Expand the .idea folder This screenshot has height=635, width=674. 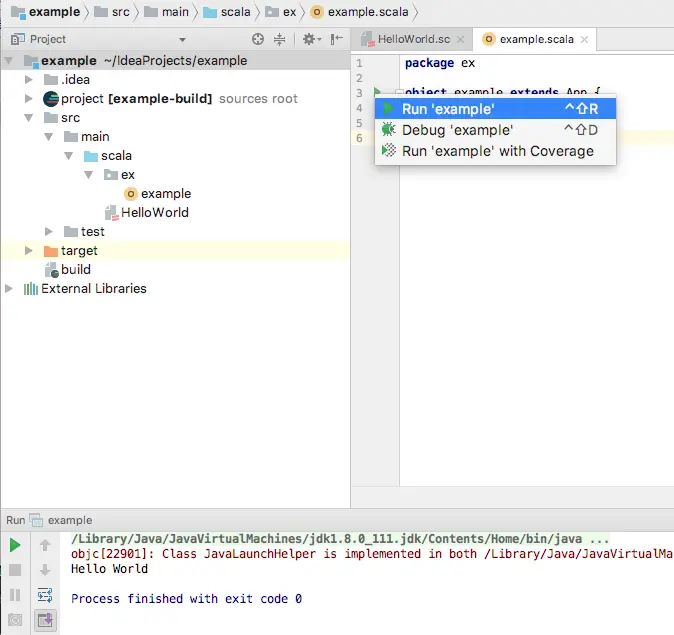pyautogui.click(x=29, y=80)
